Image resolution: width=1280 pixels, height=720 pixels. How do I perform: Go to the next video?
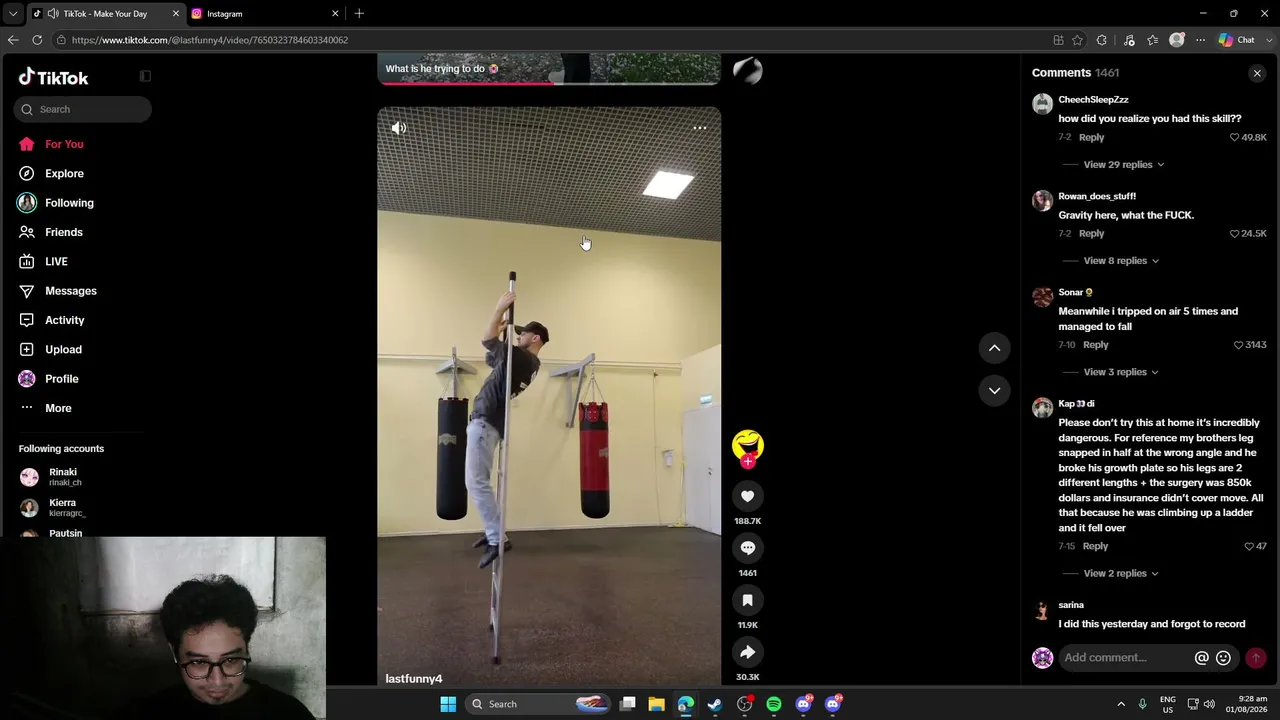[994, 391]
